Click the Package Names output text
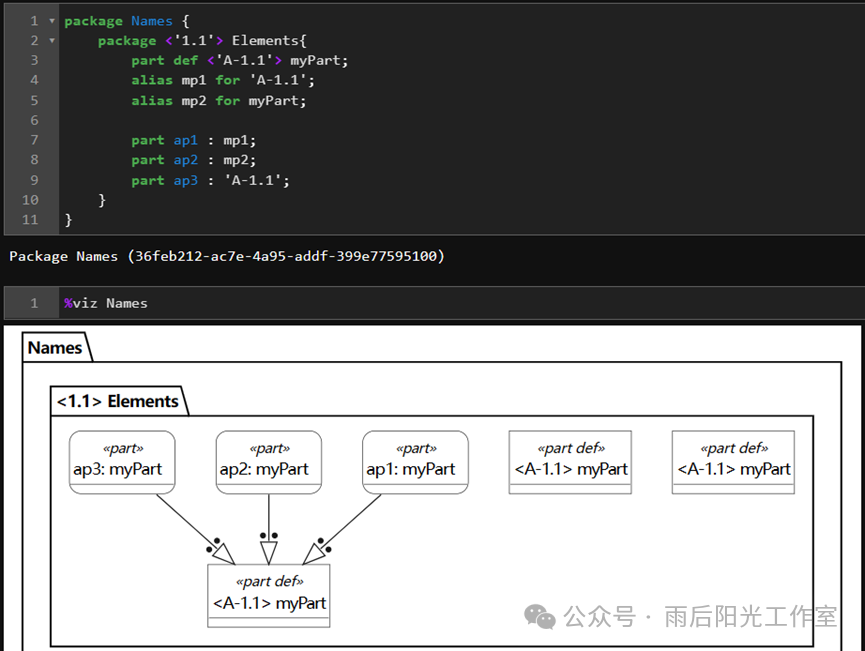Image resolution: width=865 pixels, height=651 pixels. (227, 257)
